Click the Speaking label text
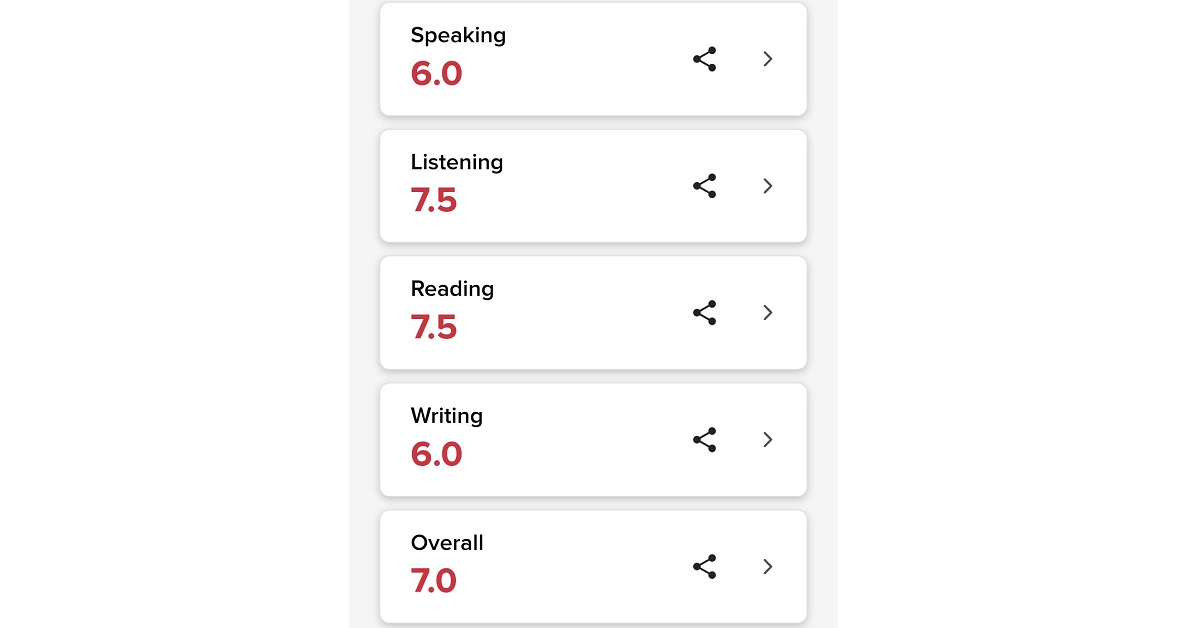The image size is (1200, 628). [x=458, y=36]
